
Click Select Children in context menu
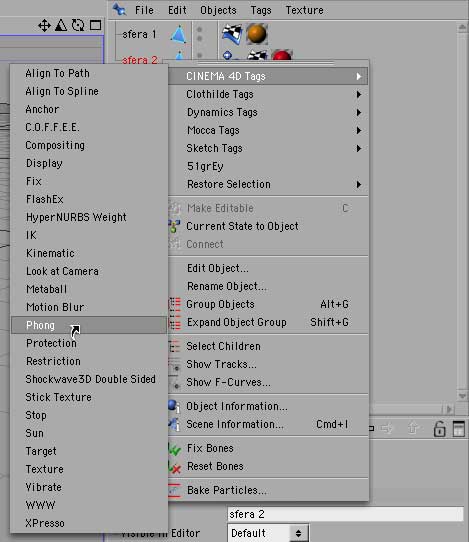point(268,346)
